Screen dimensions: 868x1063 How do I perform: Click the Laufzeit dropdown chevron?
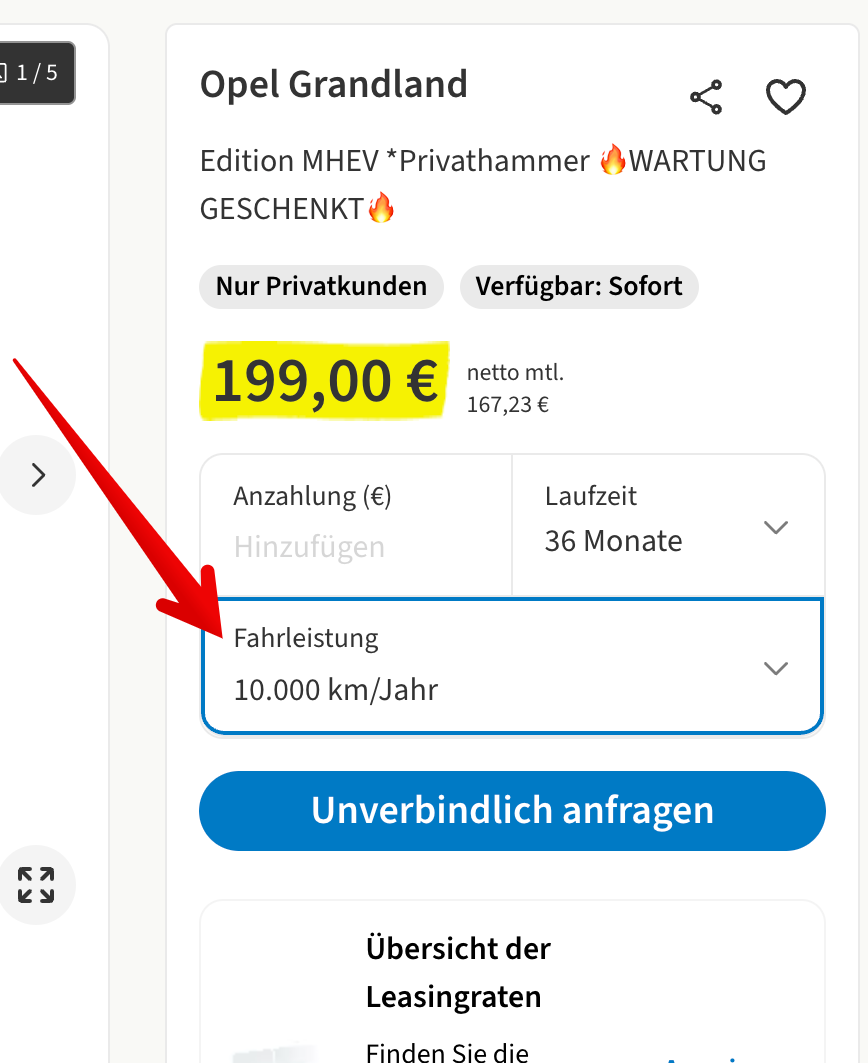pos(776,527)
